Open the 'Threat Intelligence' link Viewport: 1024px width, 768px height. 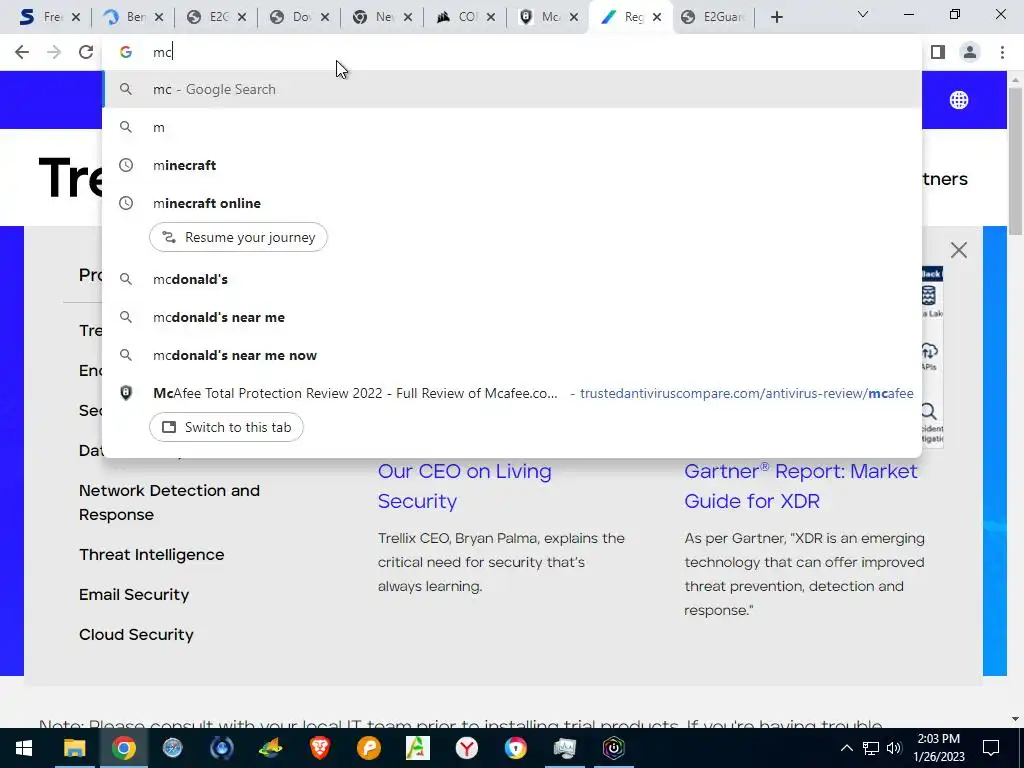pos(152,554)
